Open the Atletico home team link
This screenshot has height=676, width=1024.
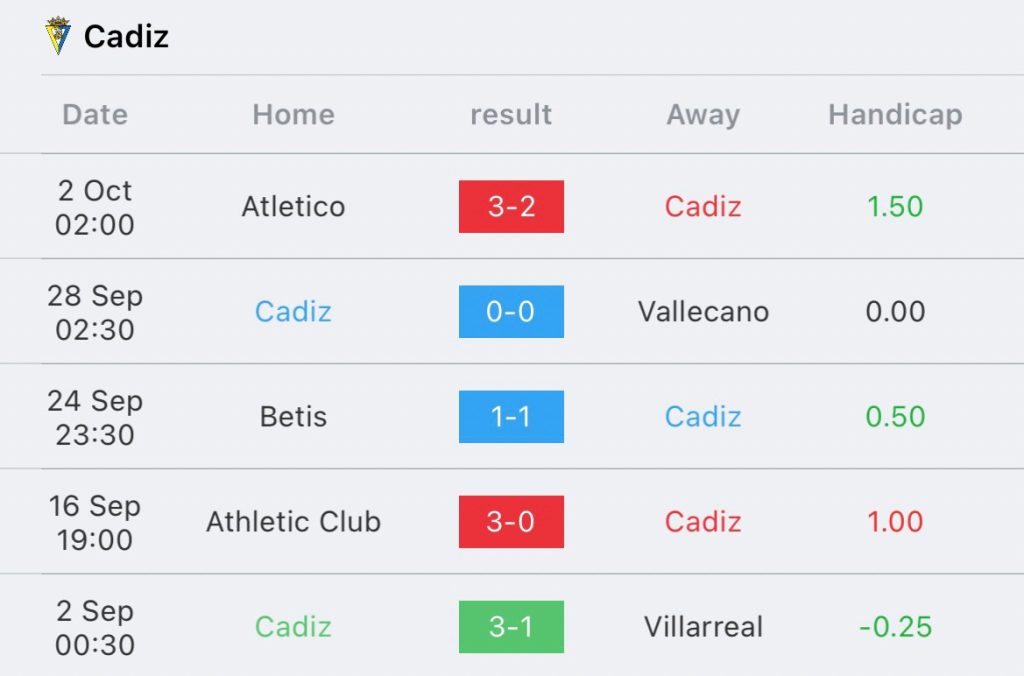click(293, 206)
